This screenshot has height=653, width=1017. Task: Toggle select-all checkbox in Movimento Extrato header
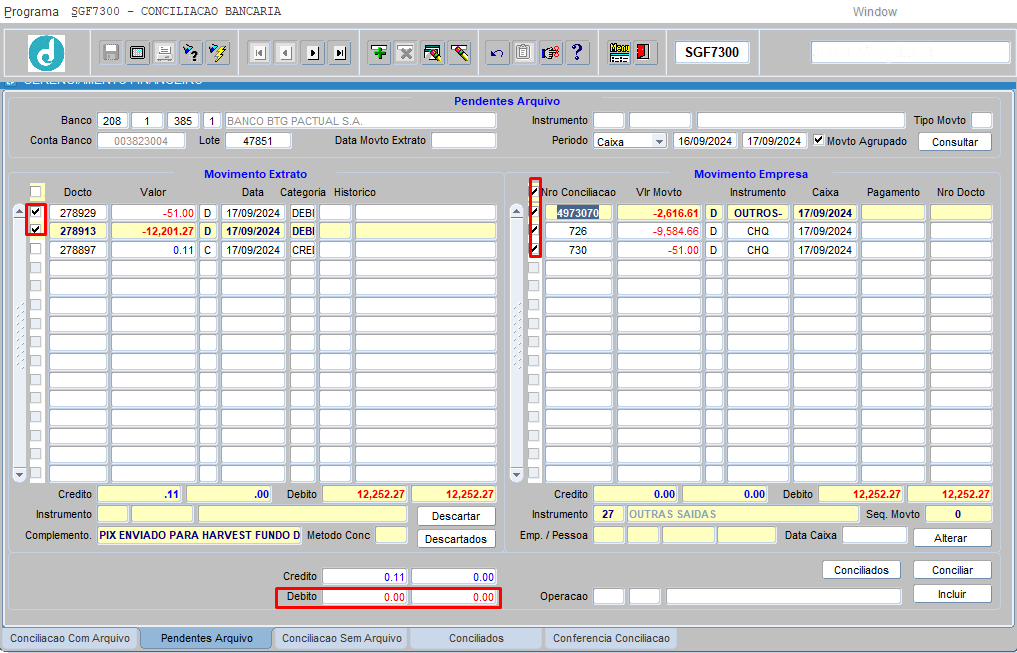[x=36, y=191]
